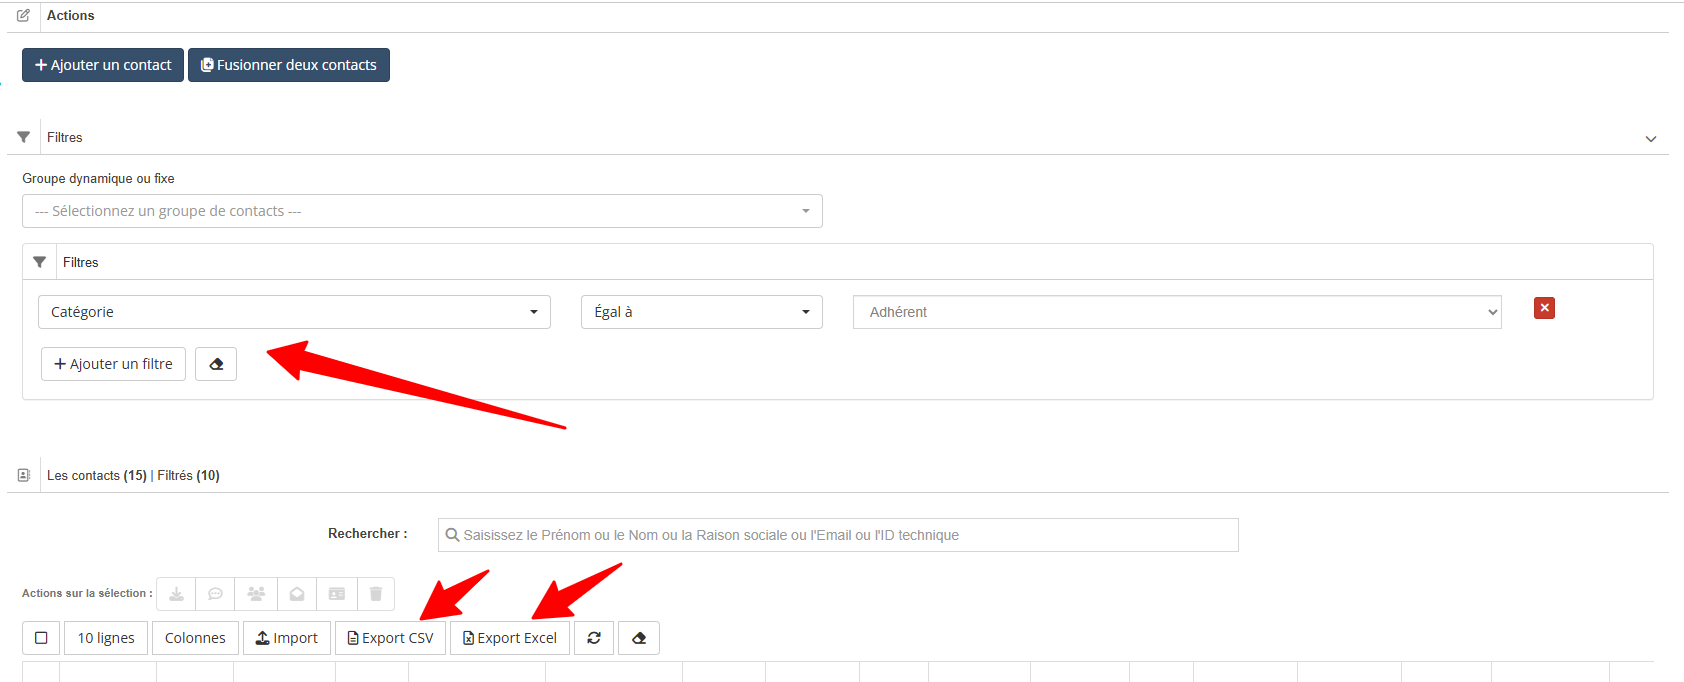Screen dimensions: 1684x682
Task: Refresh the contacts table
Action: pyautogui.click(x=594, y=638)
